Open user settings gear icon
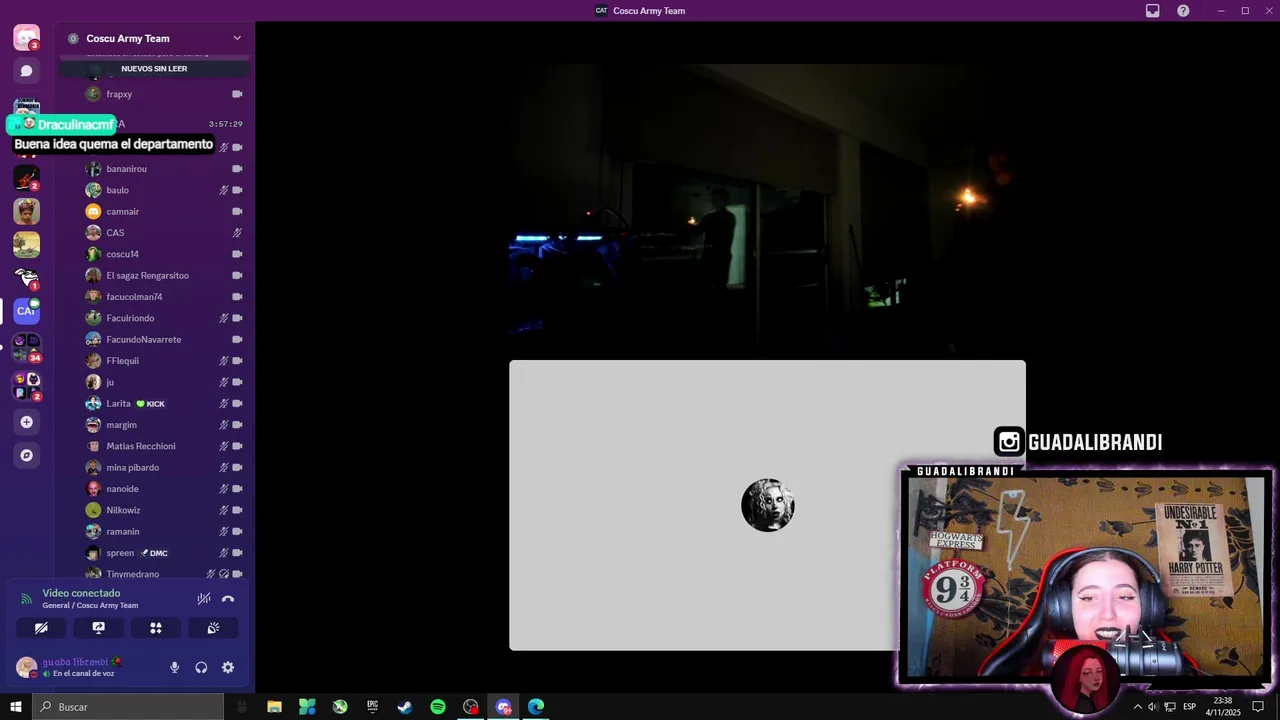1280x720 pixels. [228, 668]
